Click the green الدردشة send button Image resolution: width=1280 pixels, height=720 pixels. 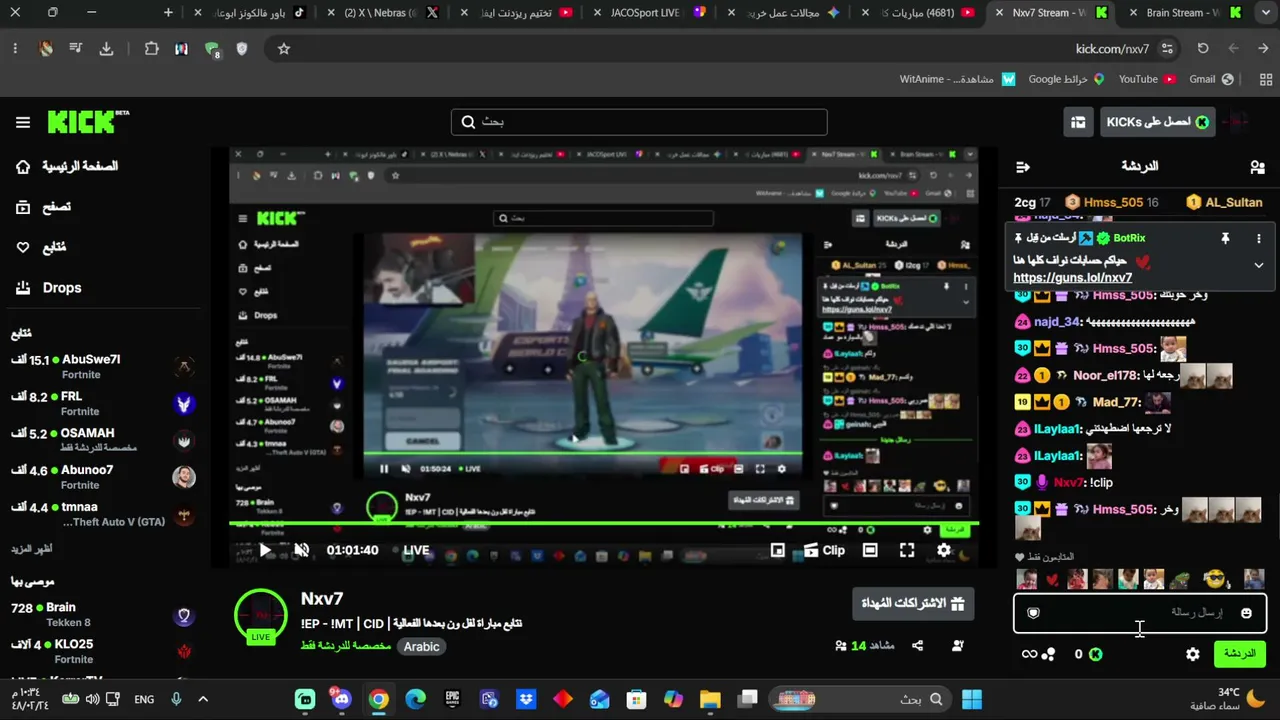click(1240, 654)
